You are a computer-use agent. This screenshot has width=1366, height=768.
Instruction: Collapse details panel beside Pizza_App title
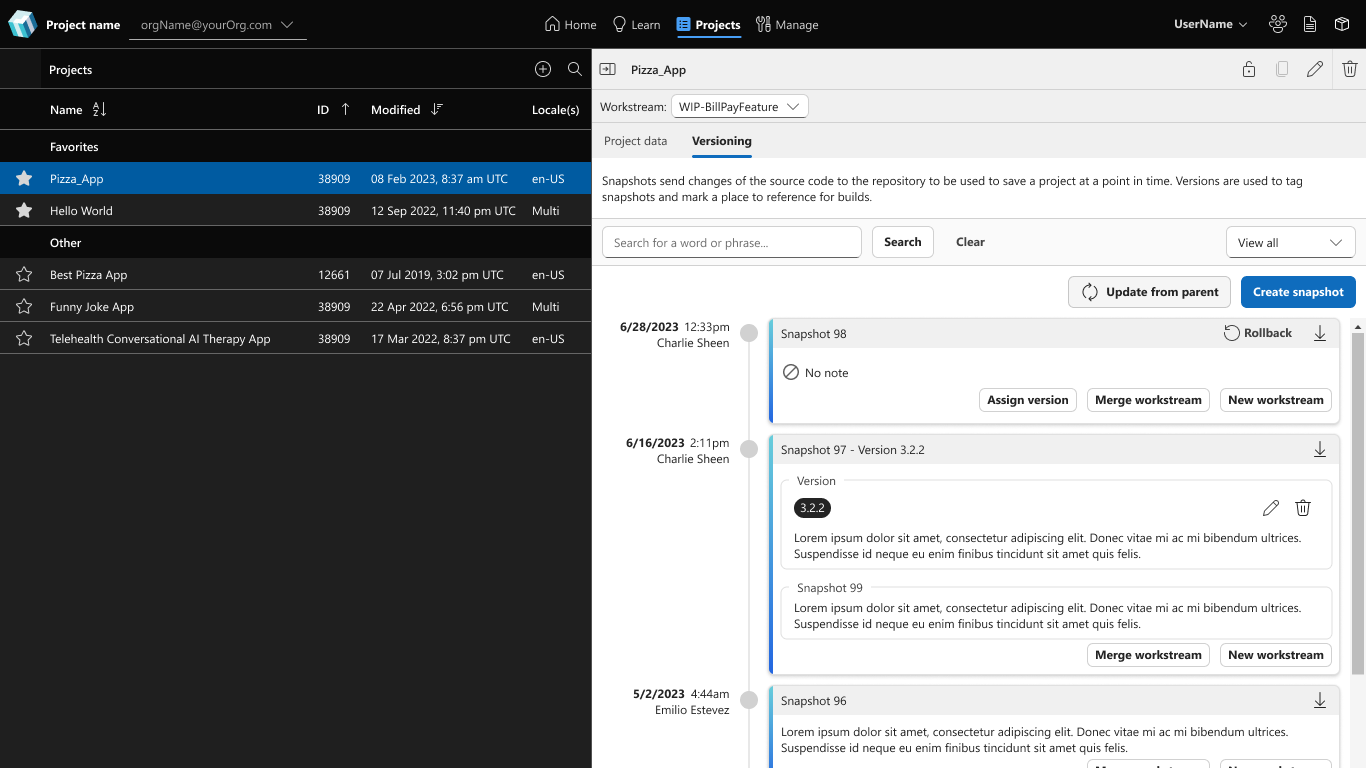(x=607, y=69)
